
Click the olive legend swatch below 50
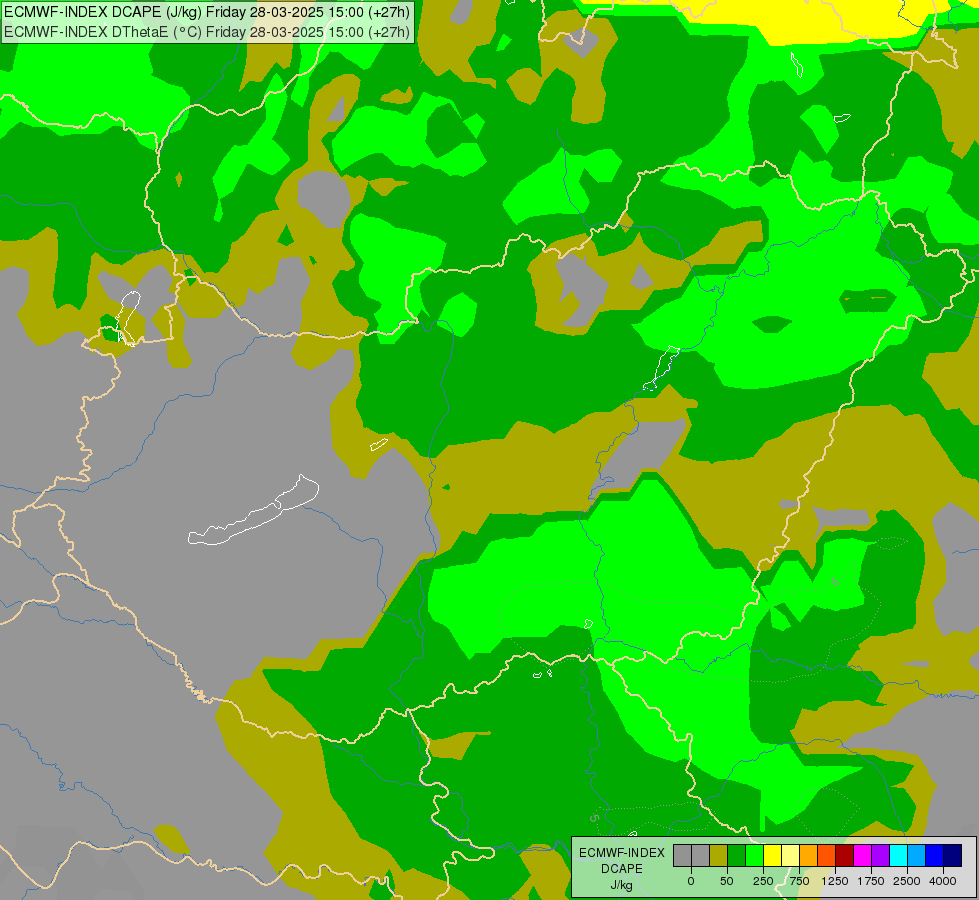pyautogui.click(x=719, y=855)
